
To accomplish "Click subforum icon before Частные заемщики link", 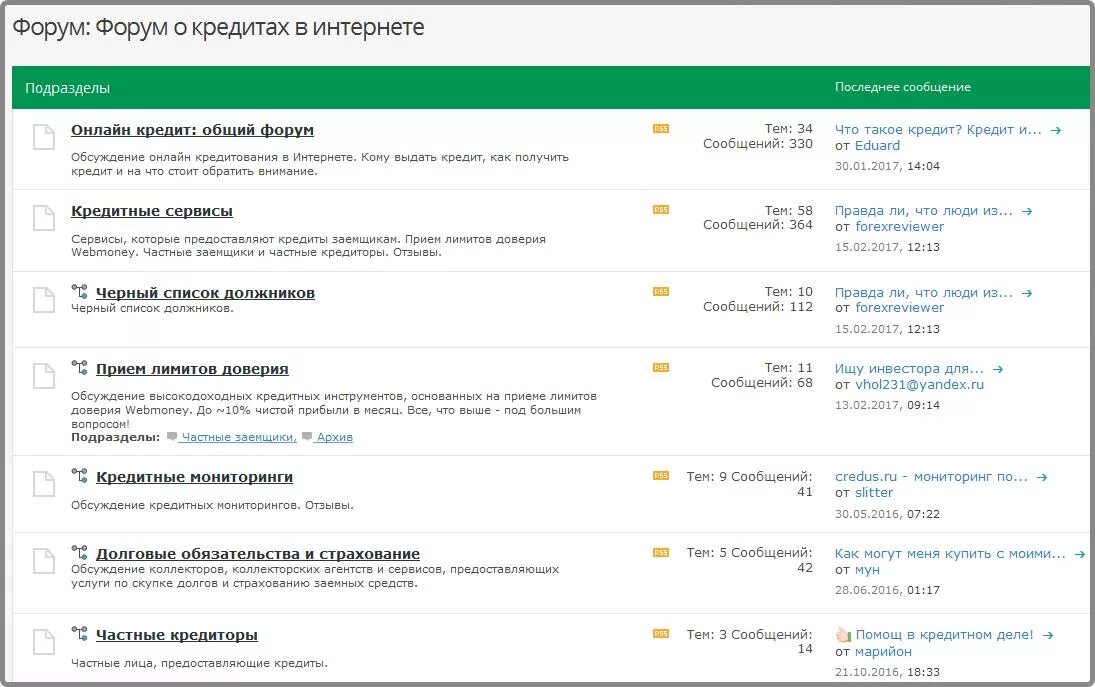I will (172, 437).
